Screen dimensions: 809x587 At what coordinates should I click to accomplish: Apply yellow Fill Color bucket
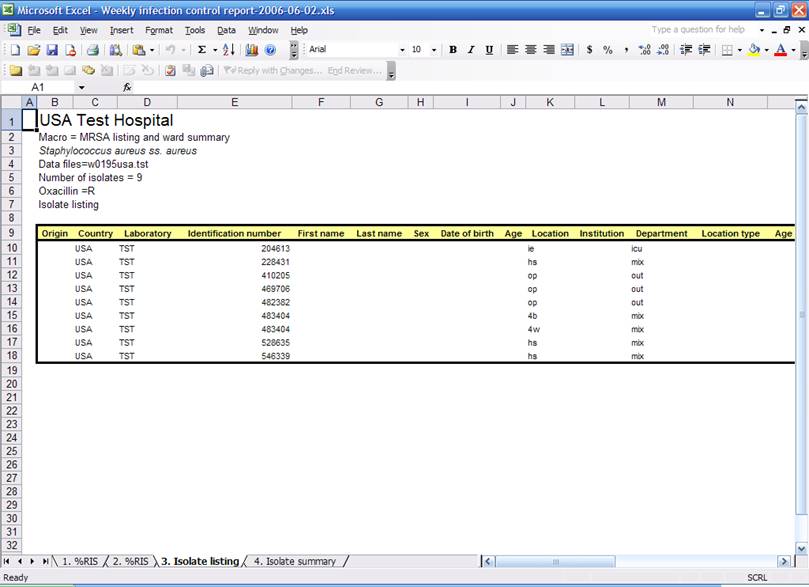754,50
